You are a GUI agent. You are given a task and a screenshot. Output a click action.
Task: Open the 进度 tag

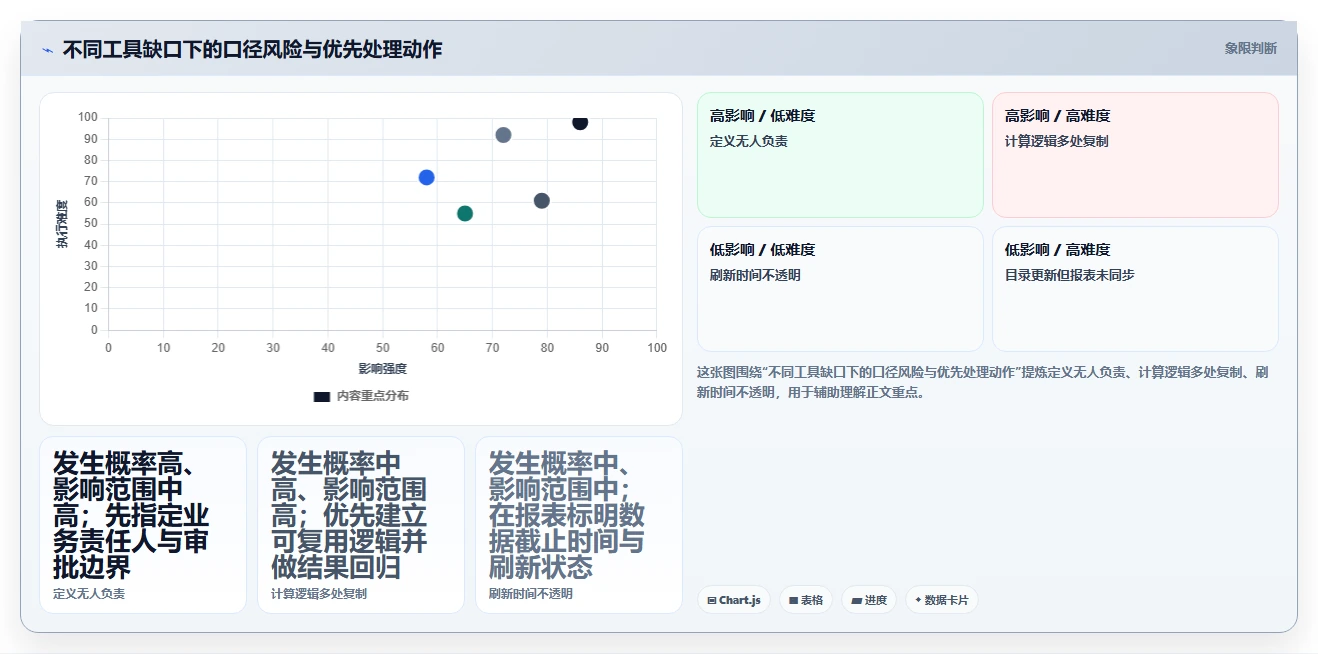pyautogui.click(x=870, y=600)
